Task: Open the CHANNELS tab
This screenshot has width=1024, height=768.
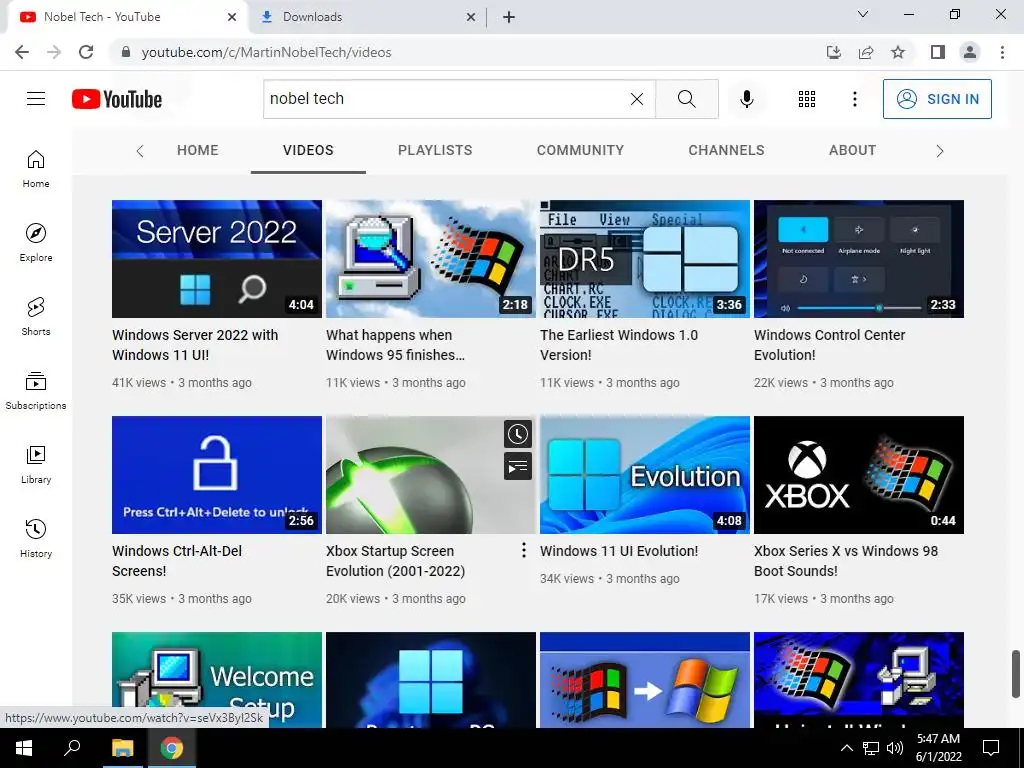Action: point(726,150)
